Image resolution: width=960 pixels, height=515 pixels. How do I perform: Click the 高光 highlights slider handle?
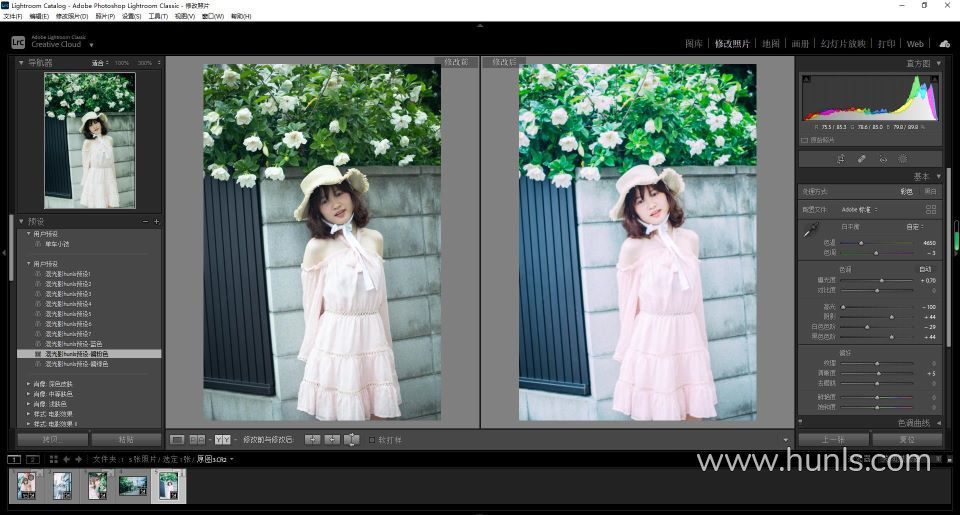pyautogui.click(x=843, y=307)
